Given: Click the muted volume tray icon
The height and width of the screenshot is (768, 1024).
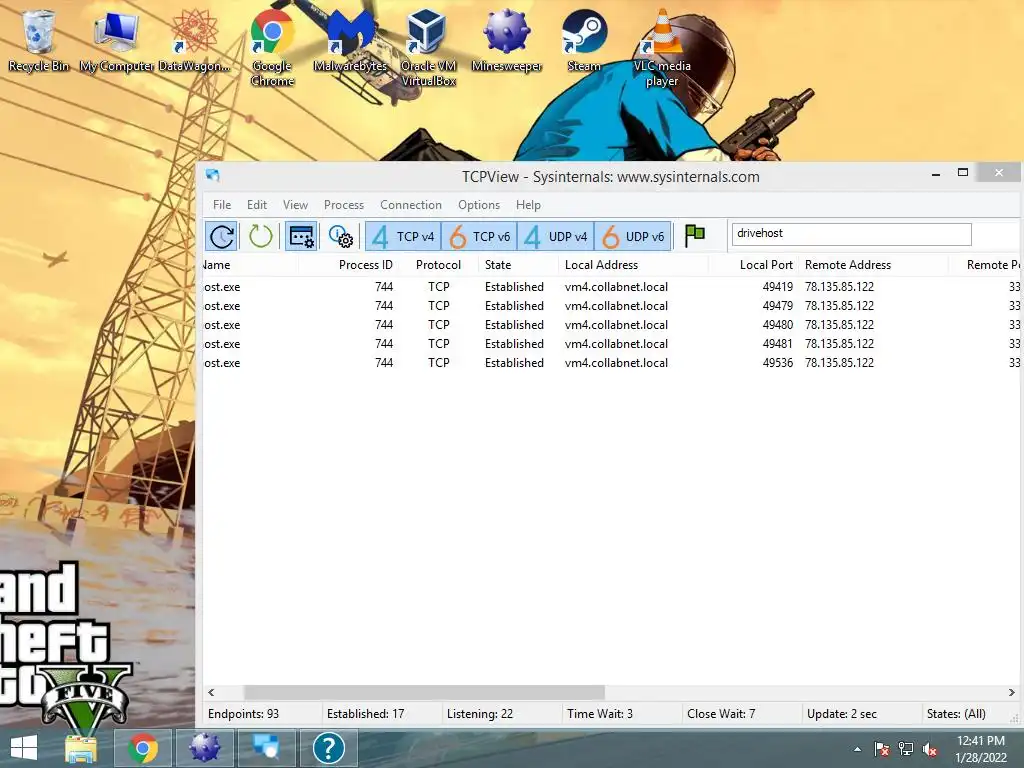Looking at the screenshot, I should (930, 749).
